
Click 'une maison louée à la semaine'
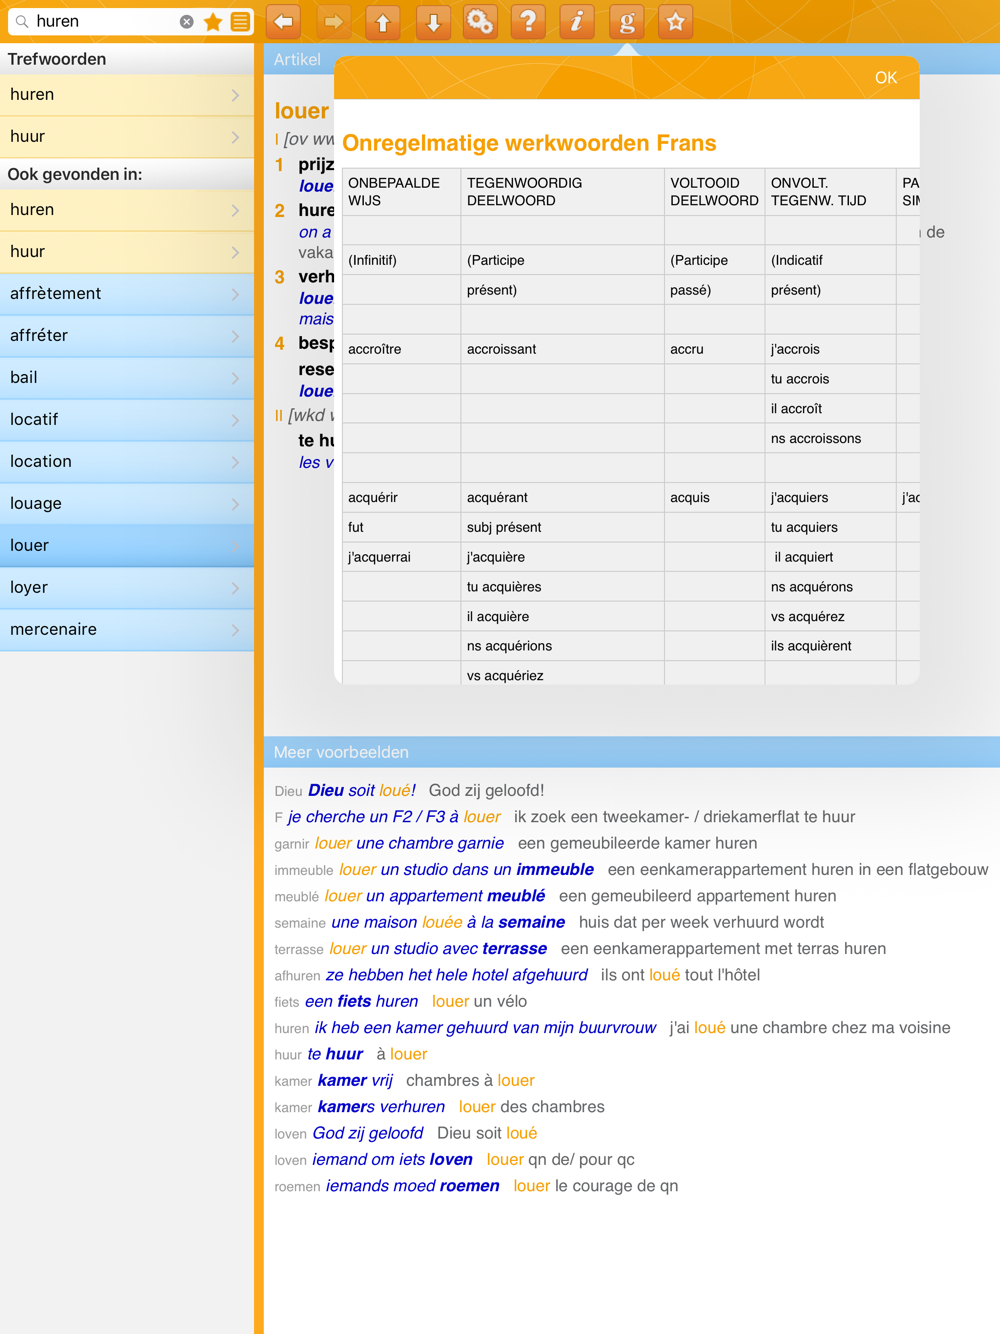coord(448,922)
